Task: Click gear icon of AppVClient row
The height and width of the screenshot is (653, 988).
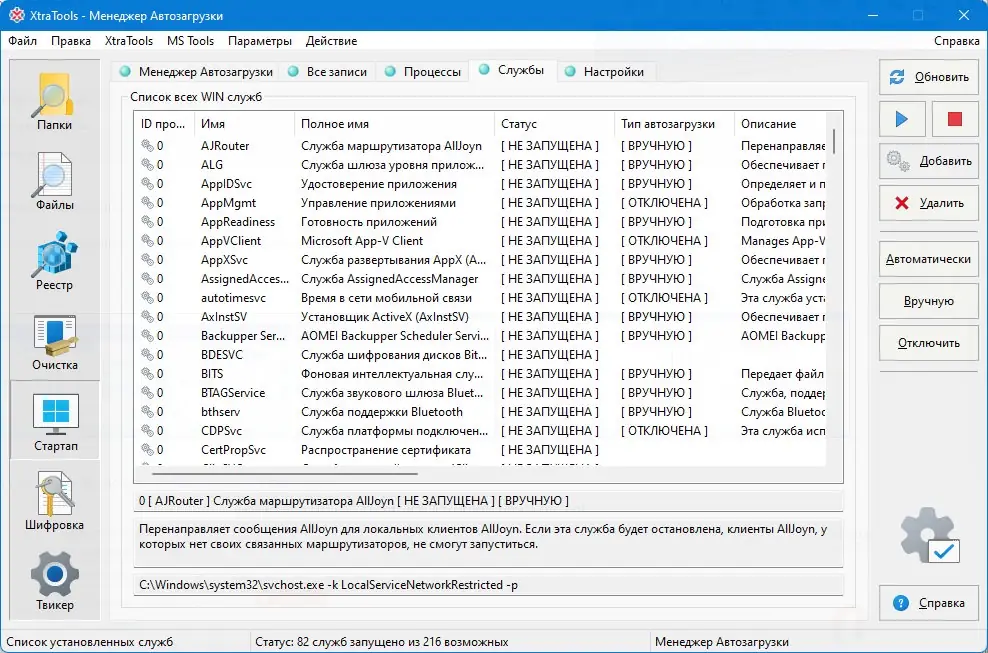Action: (147, 241)
